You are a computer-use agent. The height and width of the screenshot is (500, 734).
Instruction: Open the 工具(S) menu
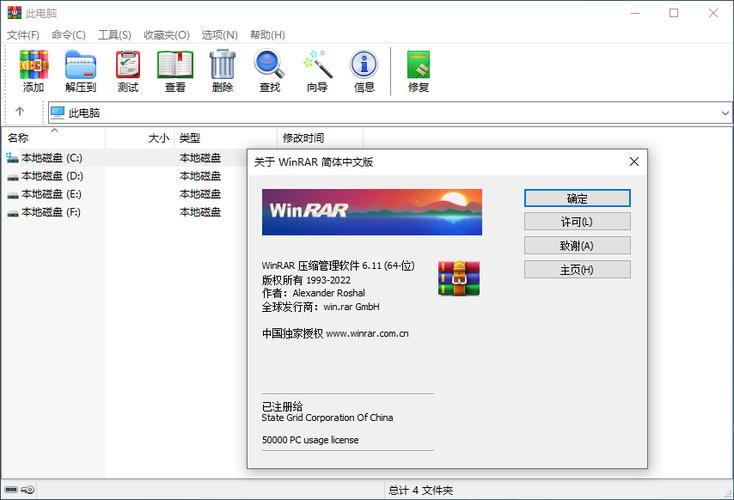pyautogui.click(x=114, y=35)
